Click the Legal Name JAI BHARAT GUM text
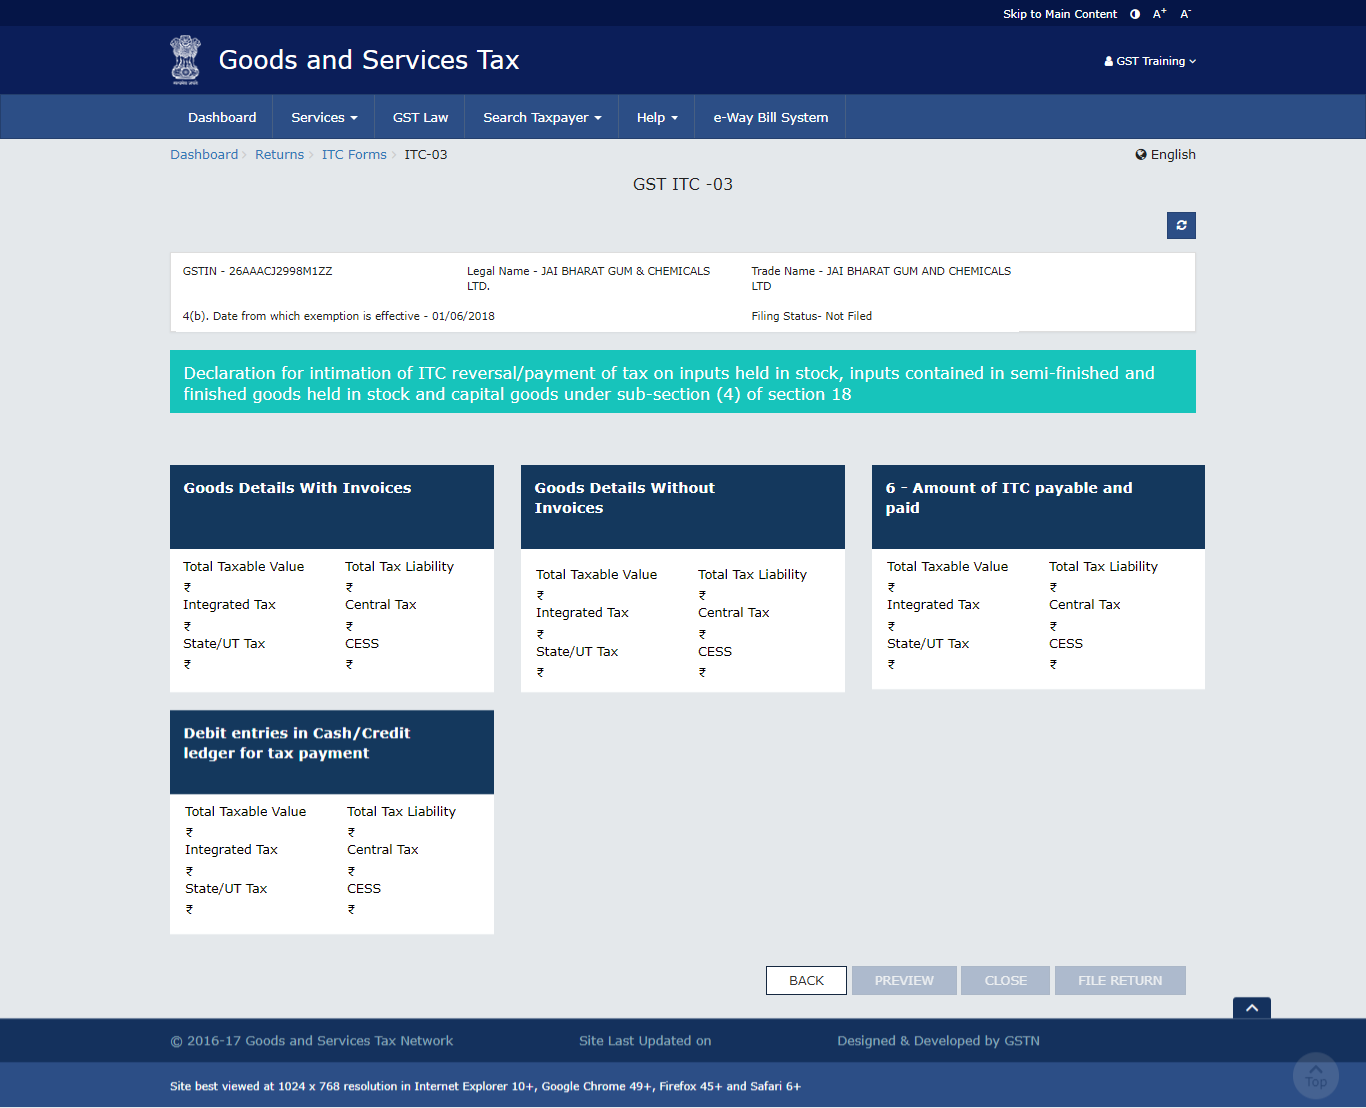This screenshot has height=1108, width=1366. (588, 278)
